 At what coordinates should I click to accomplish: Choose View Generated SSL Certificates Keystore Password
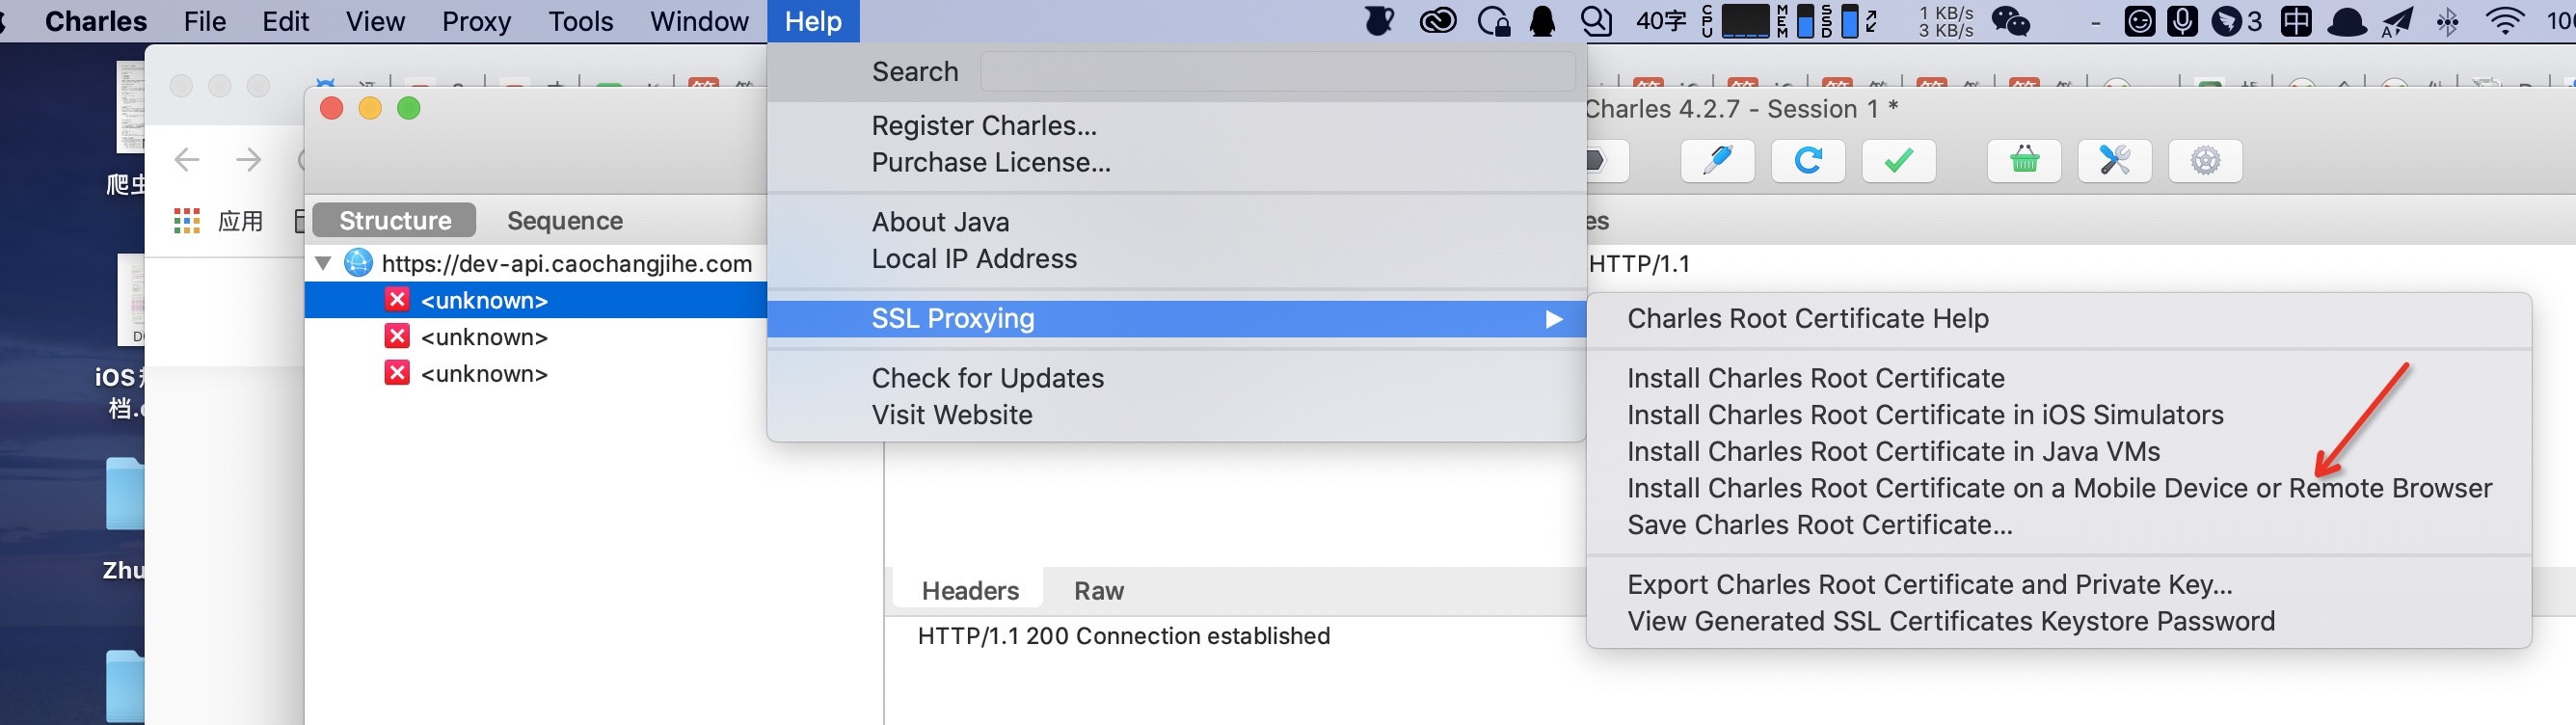(x=2059, y=621)
